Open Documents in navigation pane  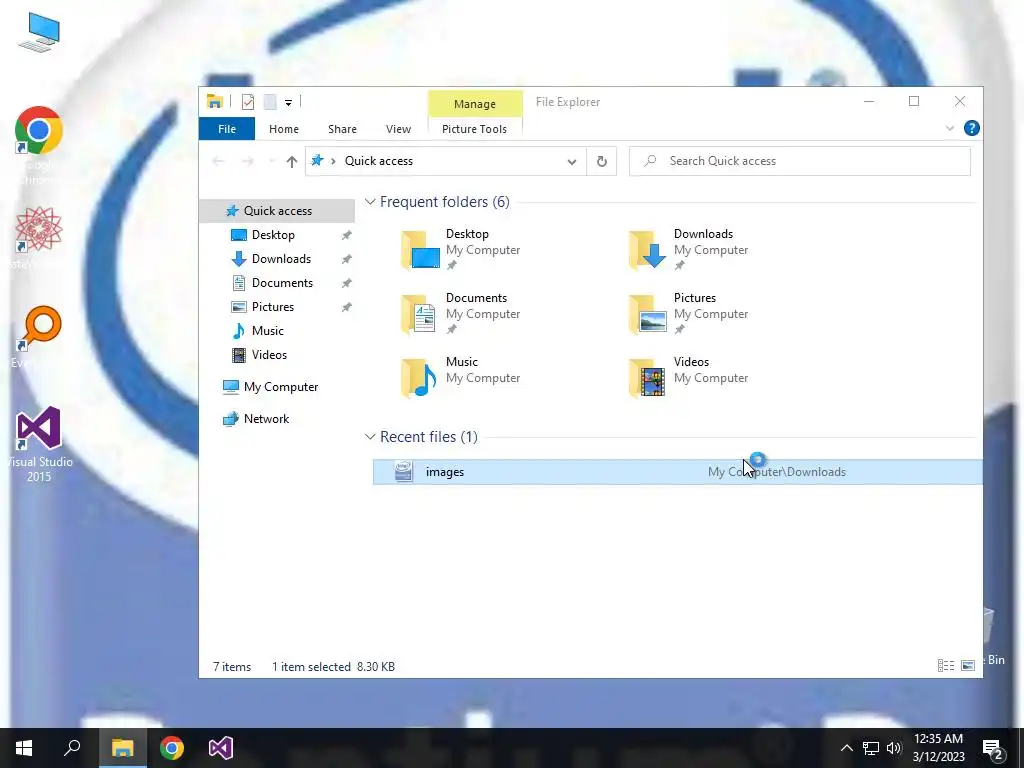tap(282, 283)
